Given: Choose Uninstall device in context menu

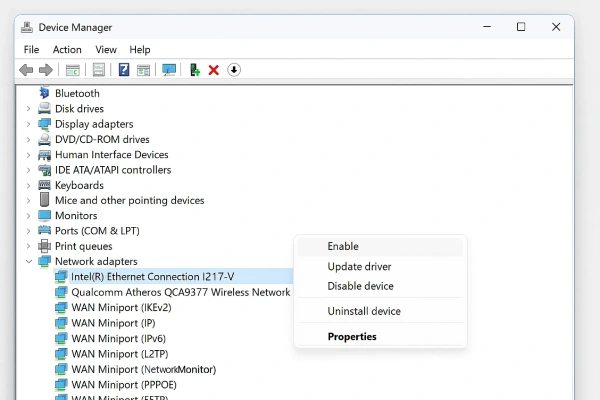Looking at the screenshot, I should pos(380,311).
